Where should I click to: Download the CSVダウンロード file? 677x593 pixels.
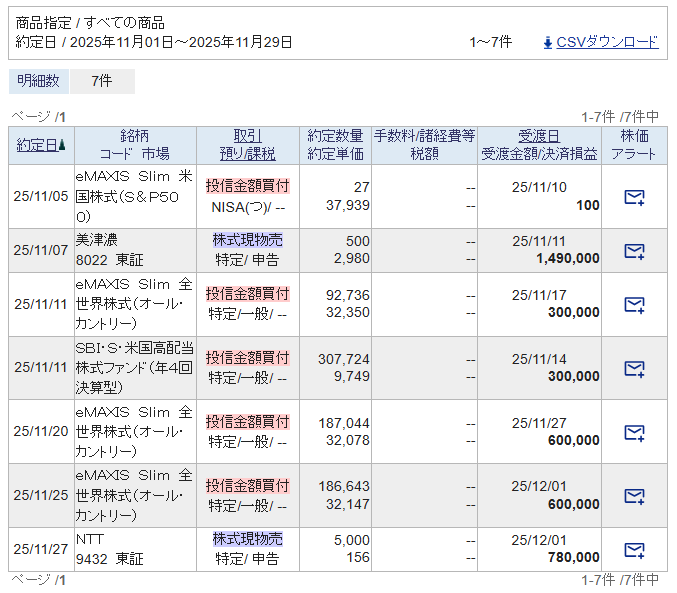coord(607,42)
